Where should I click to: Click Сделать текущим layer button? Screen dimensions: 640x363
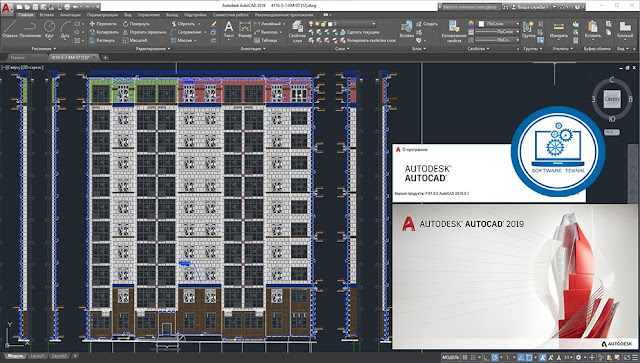[360, 32]
